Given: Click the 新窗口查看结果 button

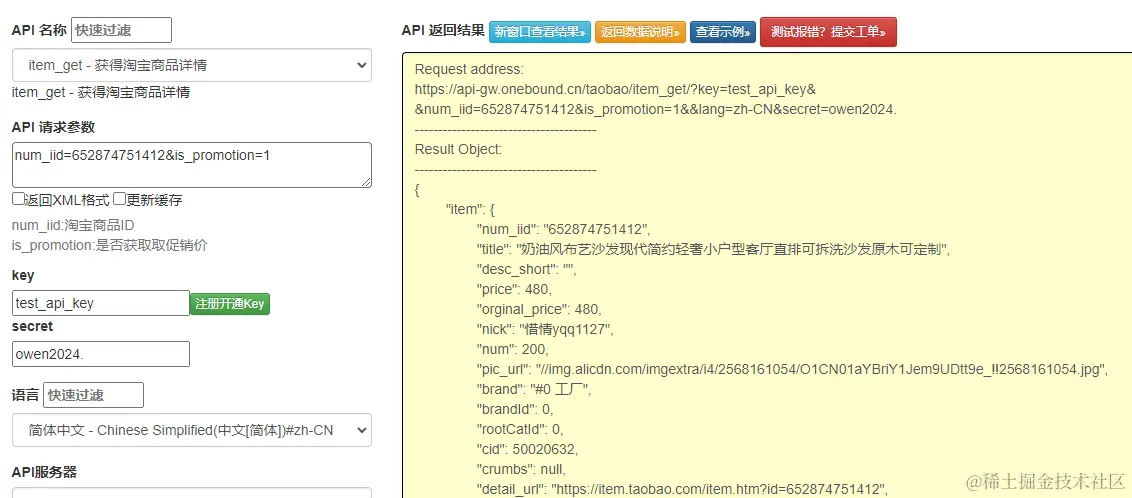Looking at the screenshot, I should [540, 32].
